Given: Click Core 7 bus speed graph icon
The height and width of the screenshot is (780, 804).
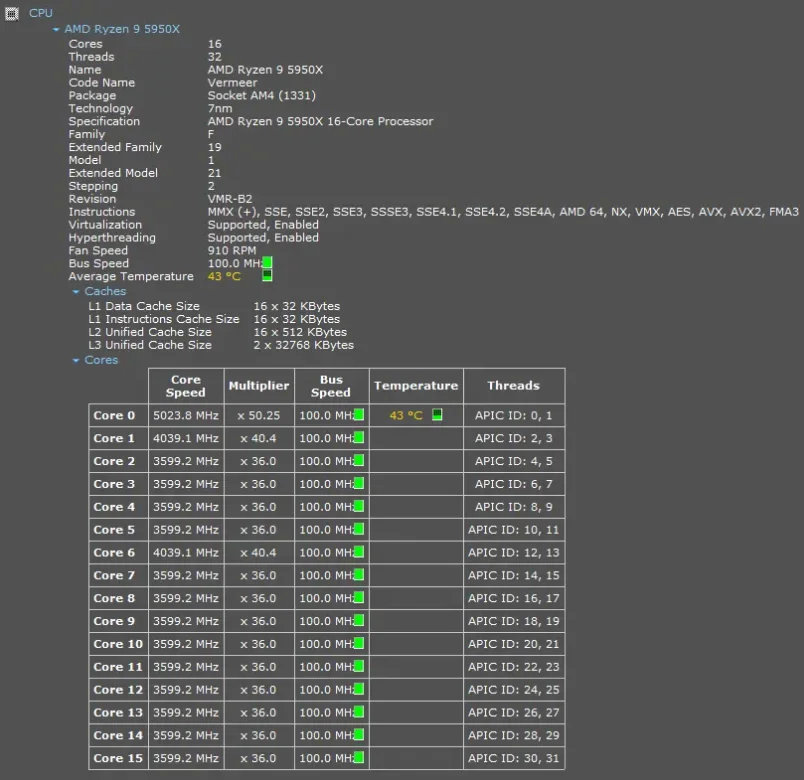Looking at the screenshot, I should 359,575.
